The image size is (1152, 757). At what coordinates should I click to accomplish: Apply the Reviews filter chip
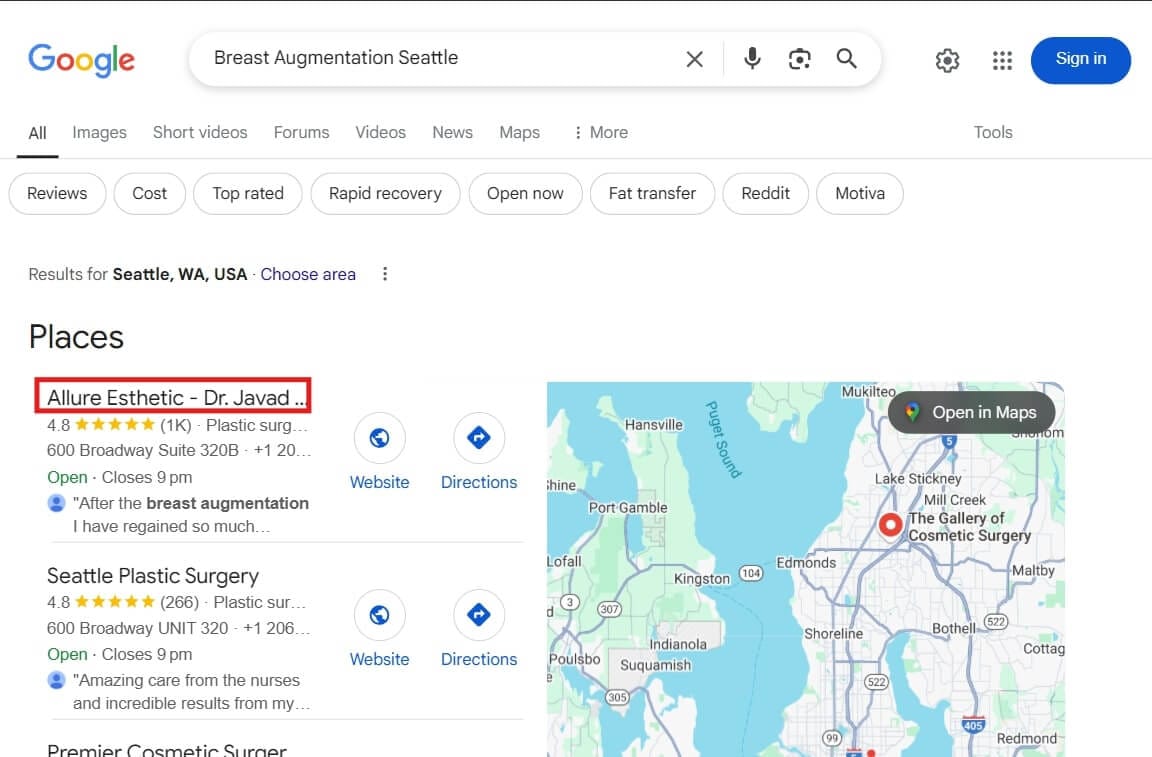click(x=57, y=194)
